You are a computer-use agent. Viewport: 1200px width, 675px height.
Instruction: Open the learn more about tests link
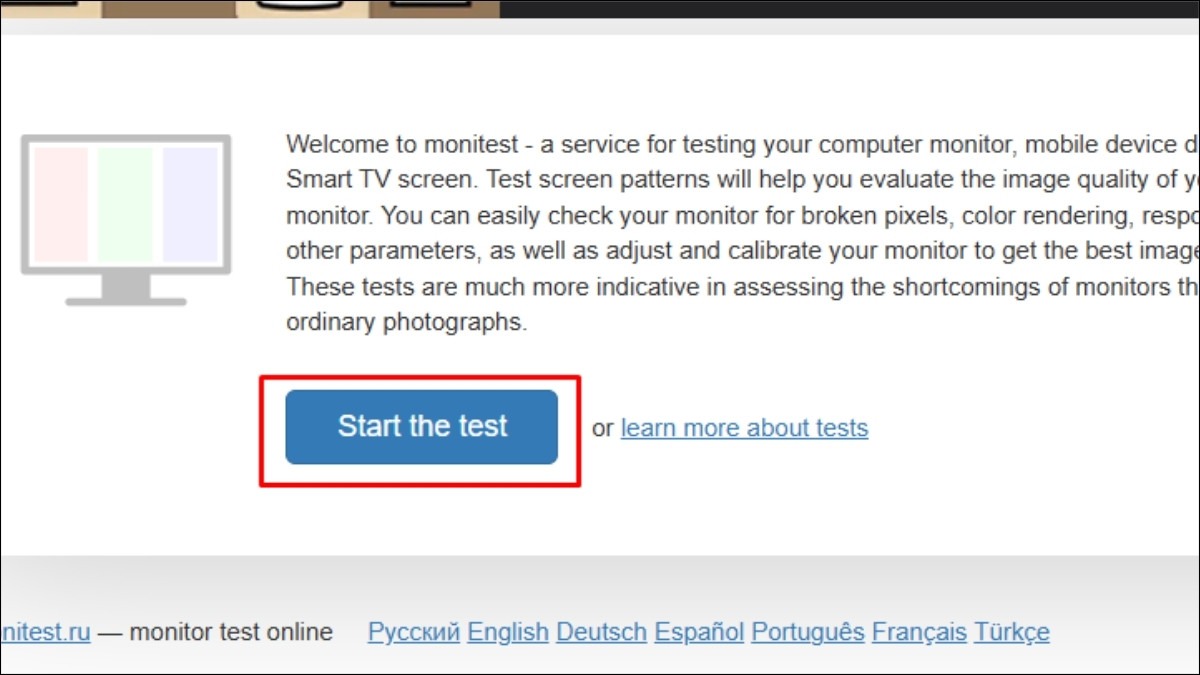[744, 428]
